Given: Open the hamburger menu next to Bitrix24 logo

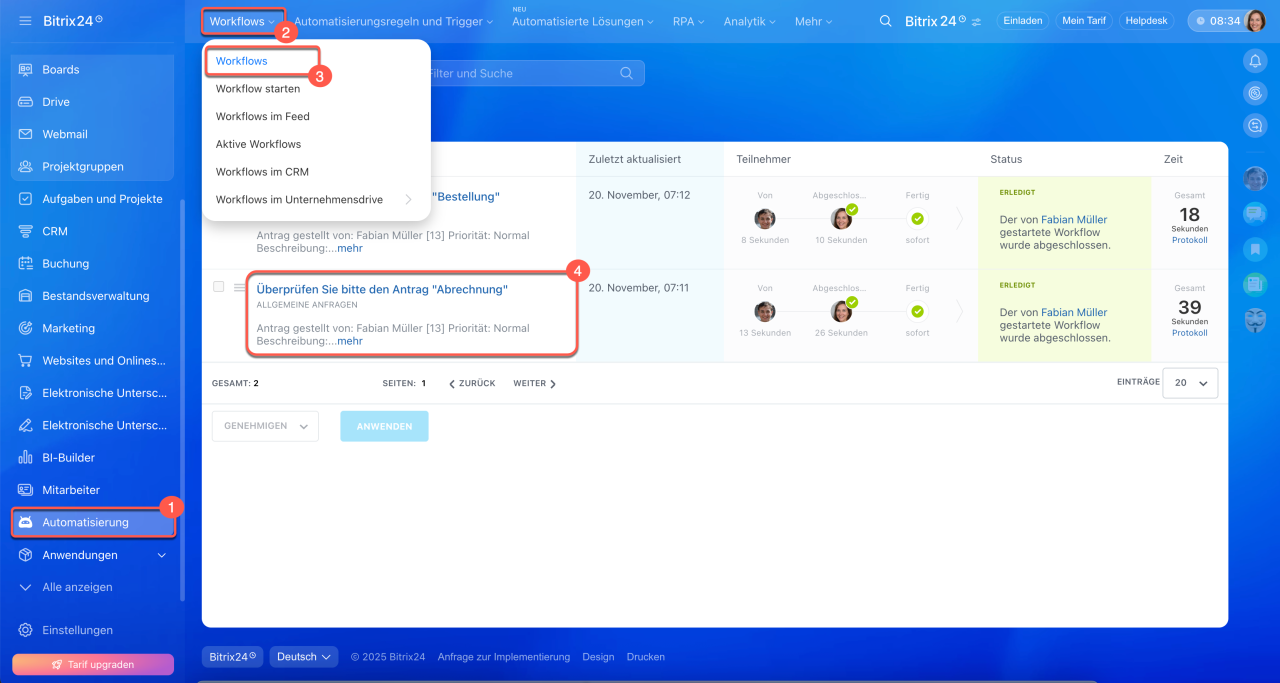Looking at the screenshot, I should 26,21.
